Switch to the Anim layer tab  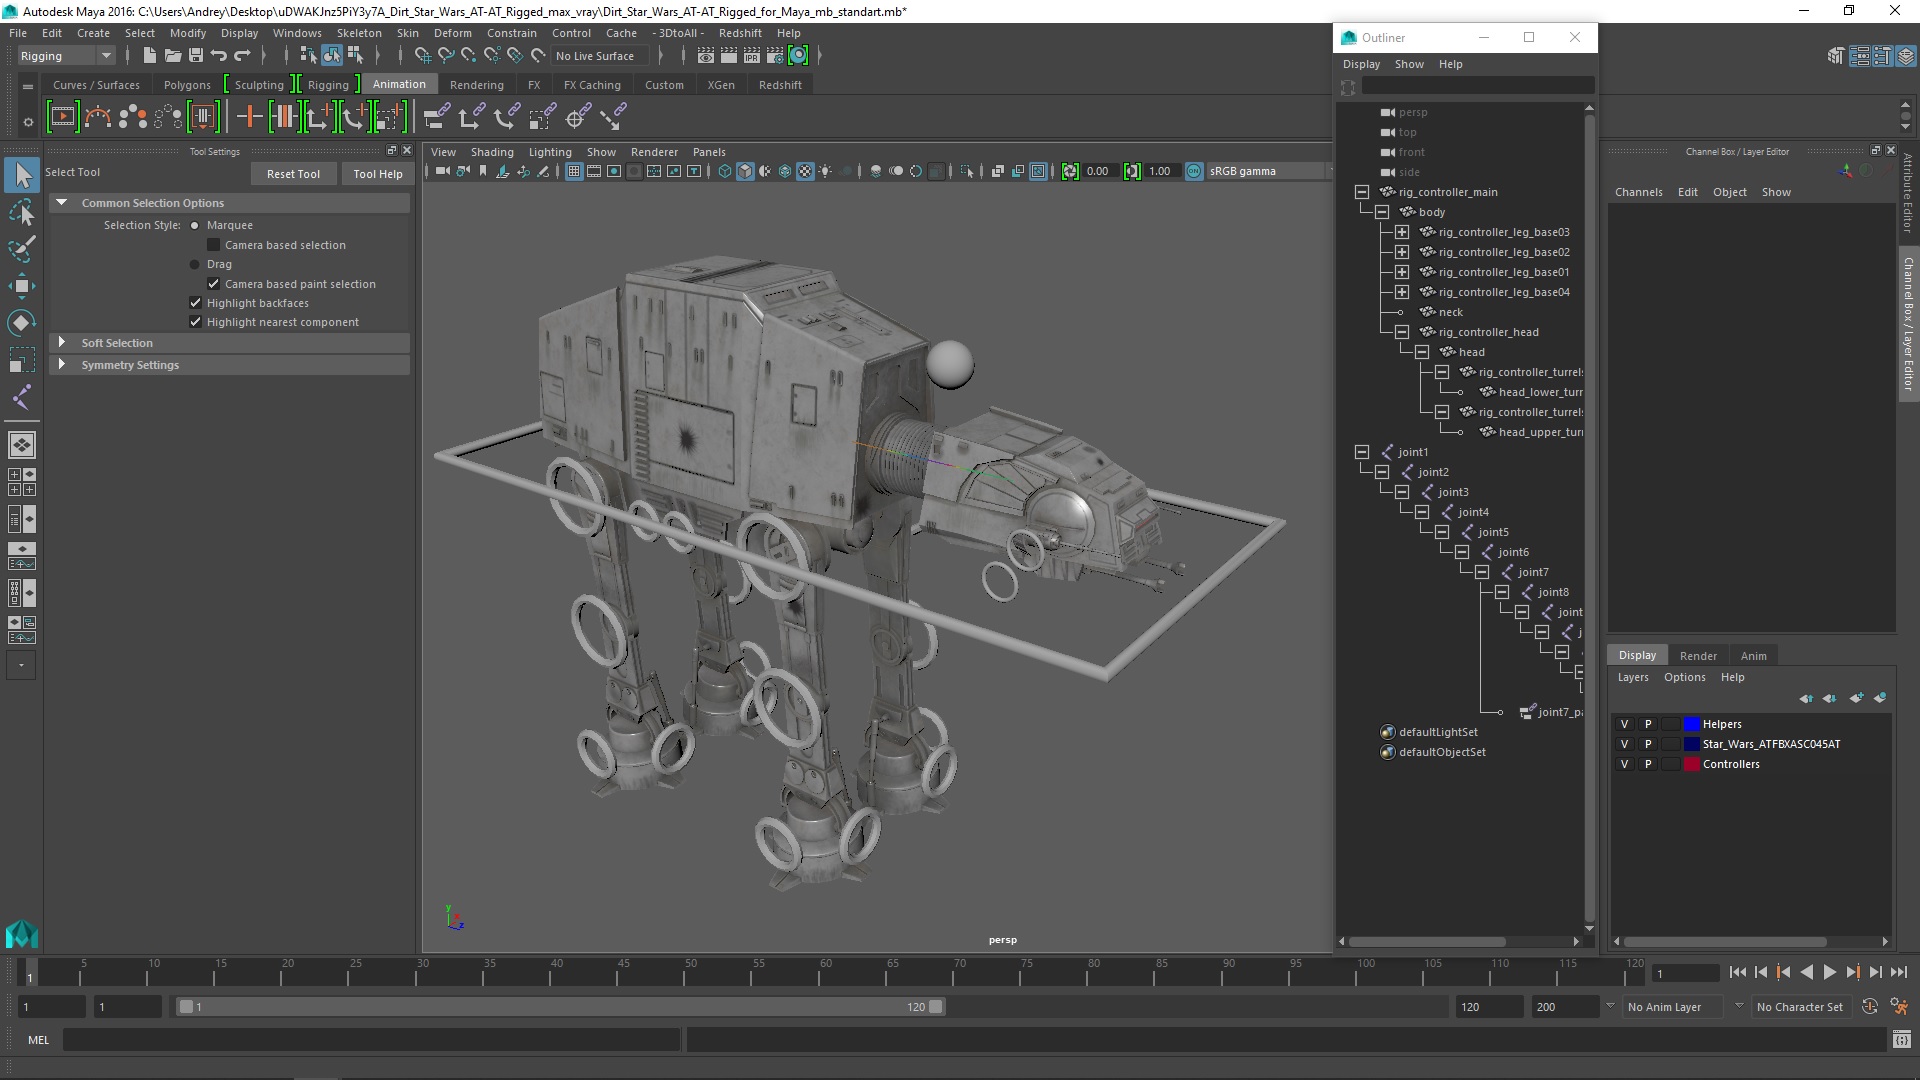1753,656
